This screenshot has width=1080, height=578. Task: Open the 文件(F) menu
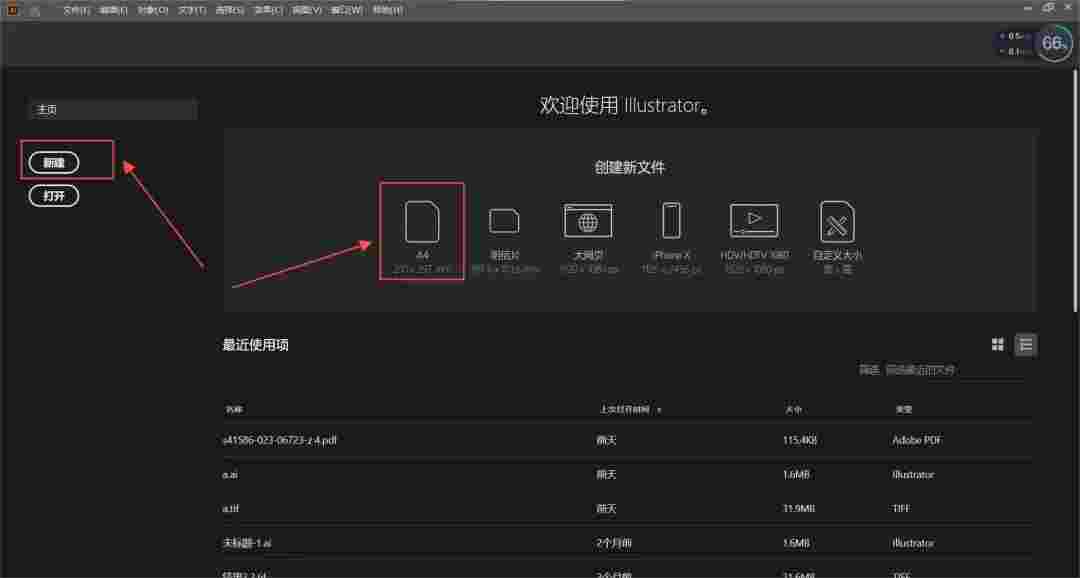coord(76,10)
